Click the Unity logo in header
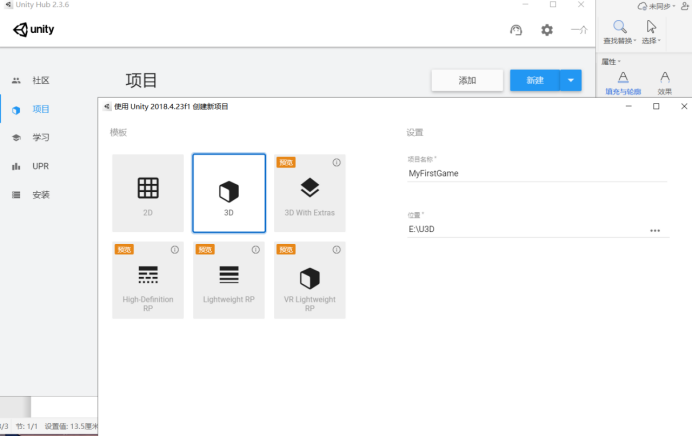 coord(34,30)
